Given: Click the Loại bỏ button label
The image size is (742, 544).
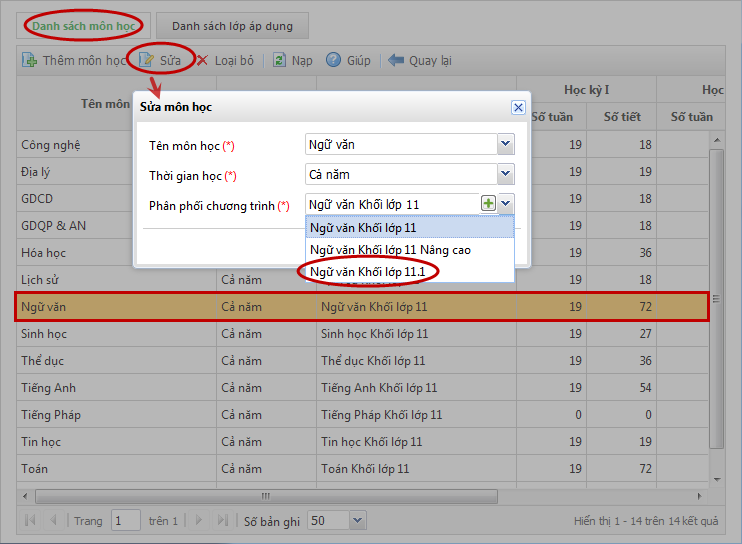Looking at the screenshot, I should point(234,61).
